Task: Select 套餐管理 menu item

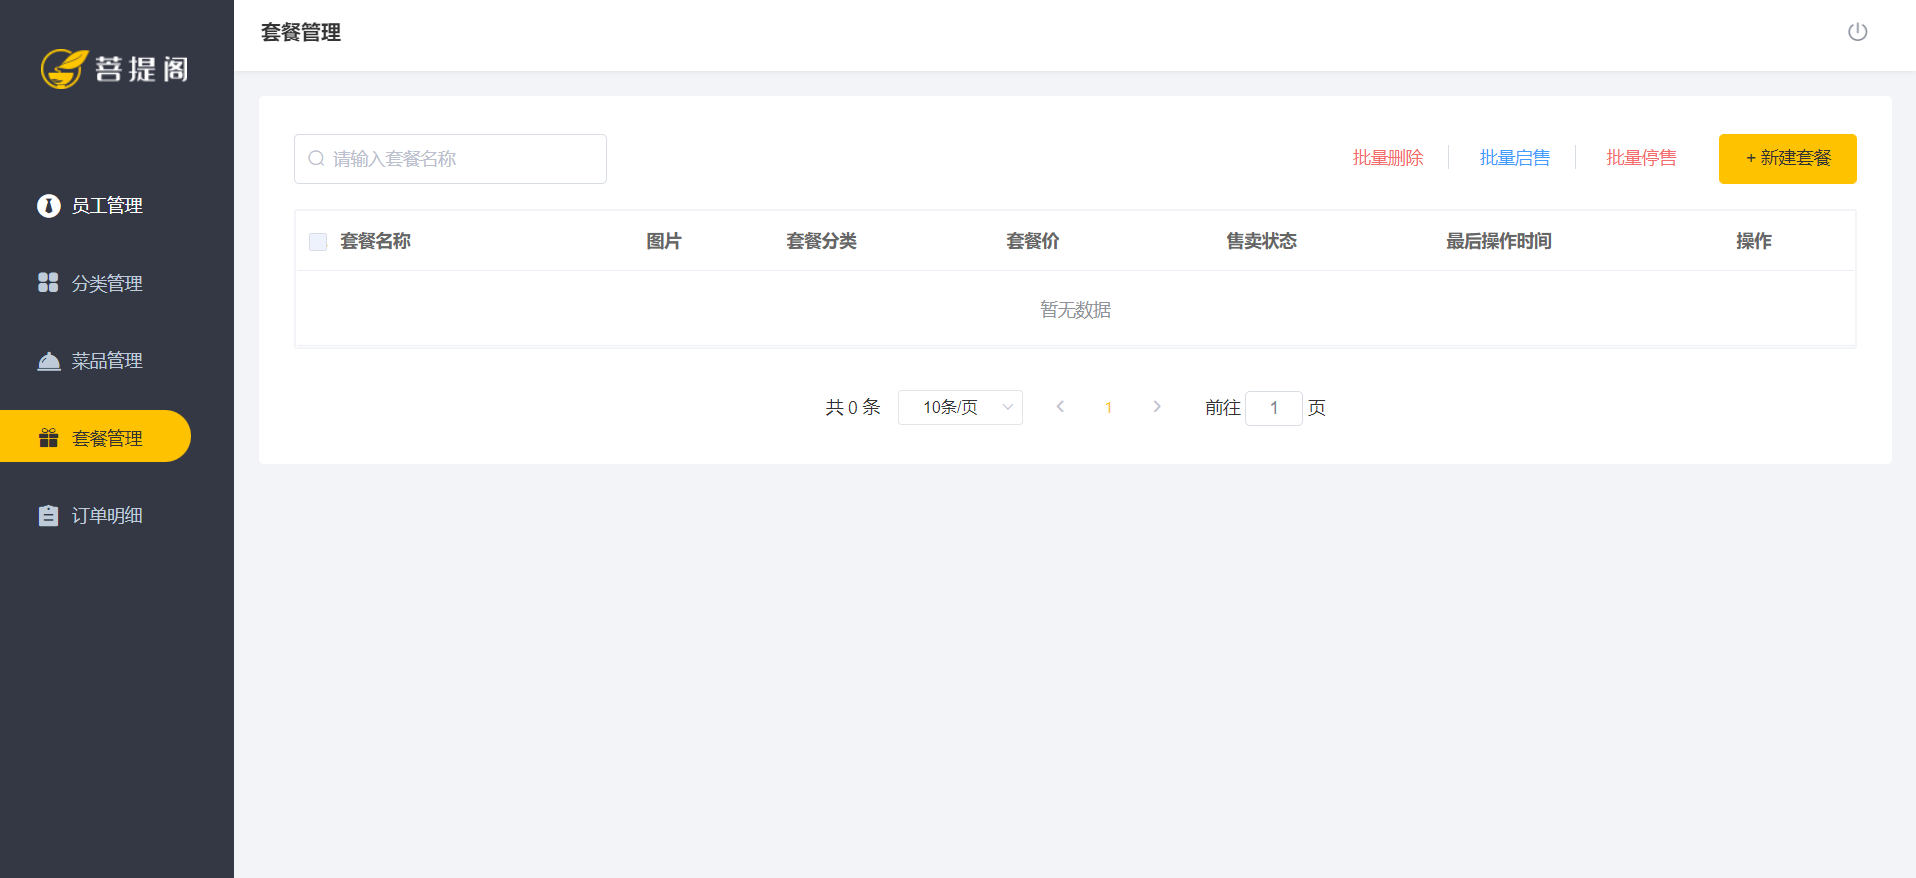Action: 96,437
